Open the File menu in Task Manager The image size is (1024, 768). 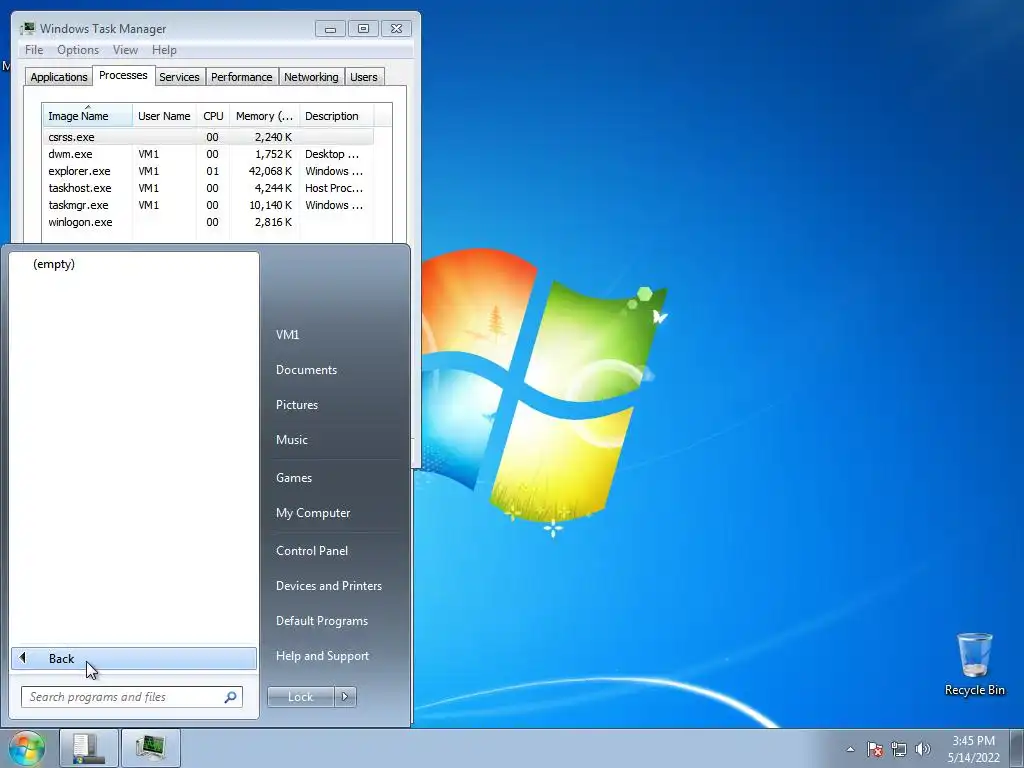[34, 50]
